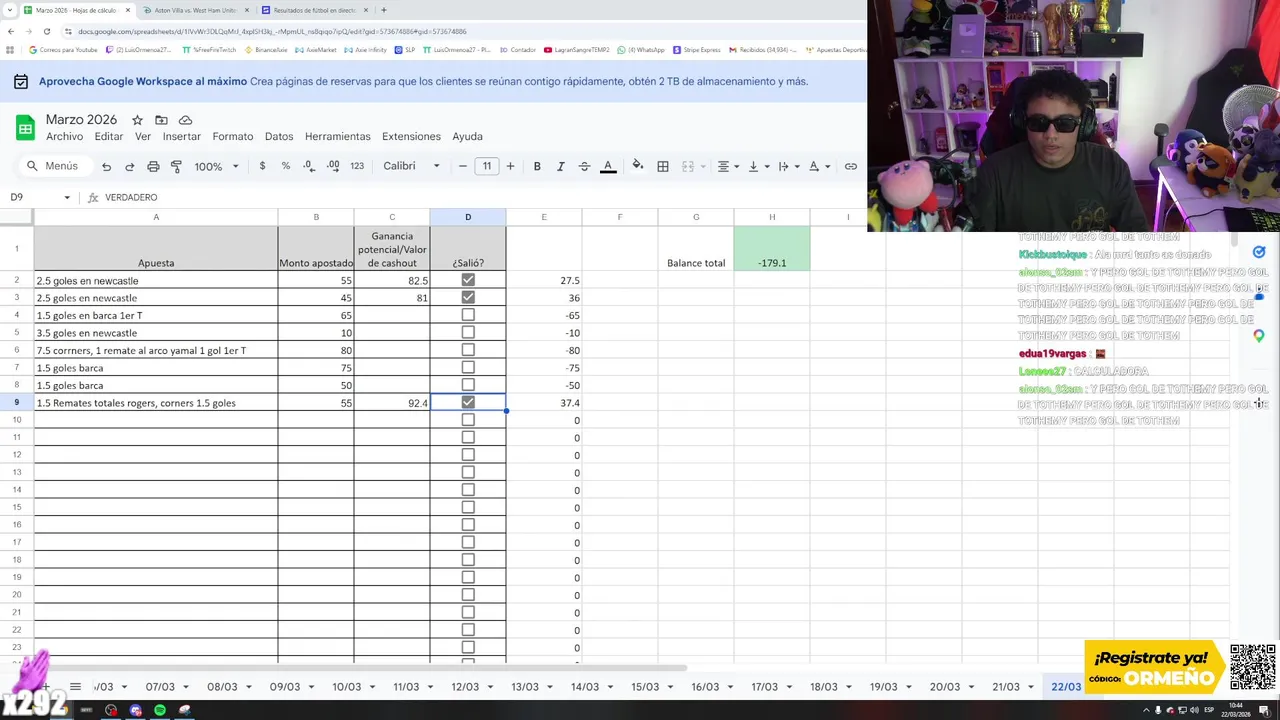Star the Marzo 2026 document

click(x=137, y=120)
